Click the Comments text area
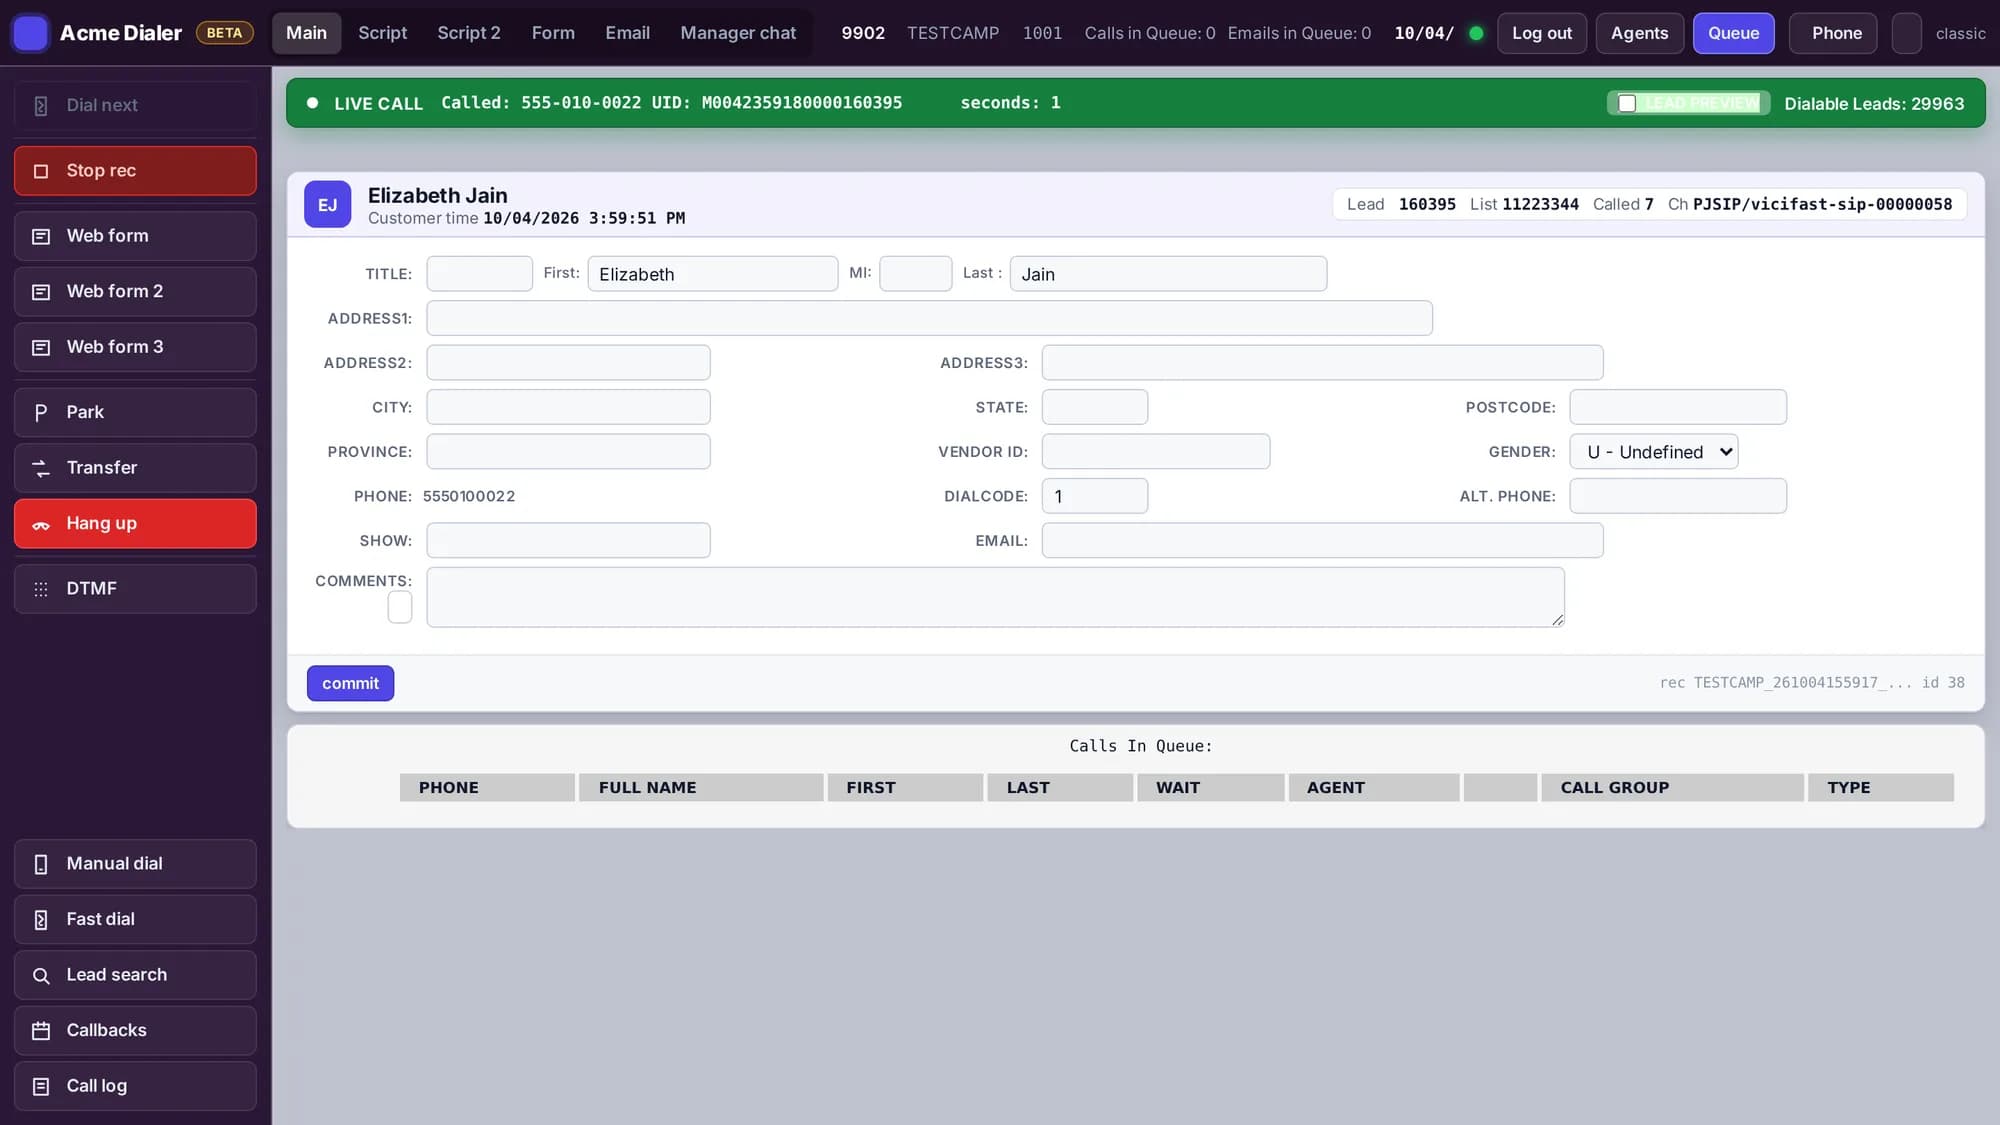2000x1125 pixels. (x=995, y=598)
